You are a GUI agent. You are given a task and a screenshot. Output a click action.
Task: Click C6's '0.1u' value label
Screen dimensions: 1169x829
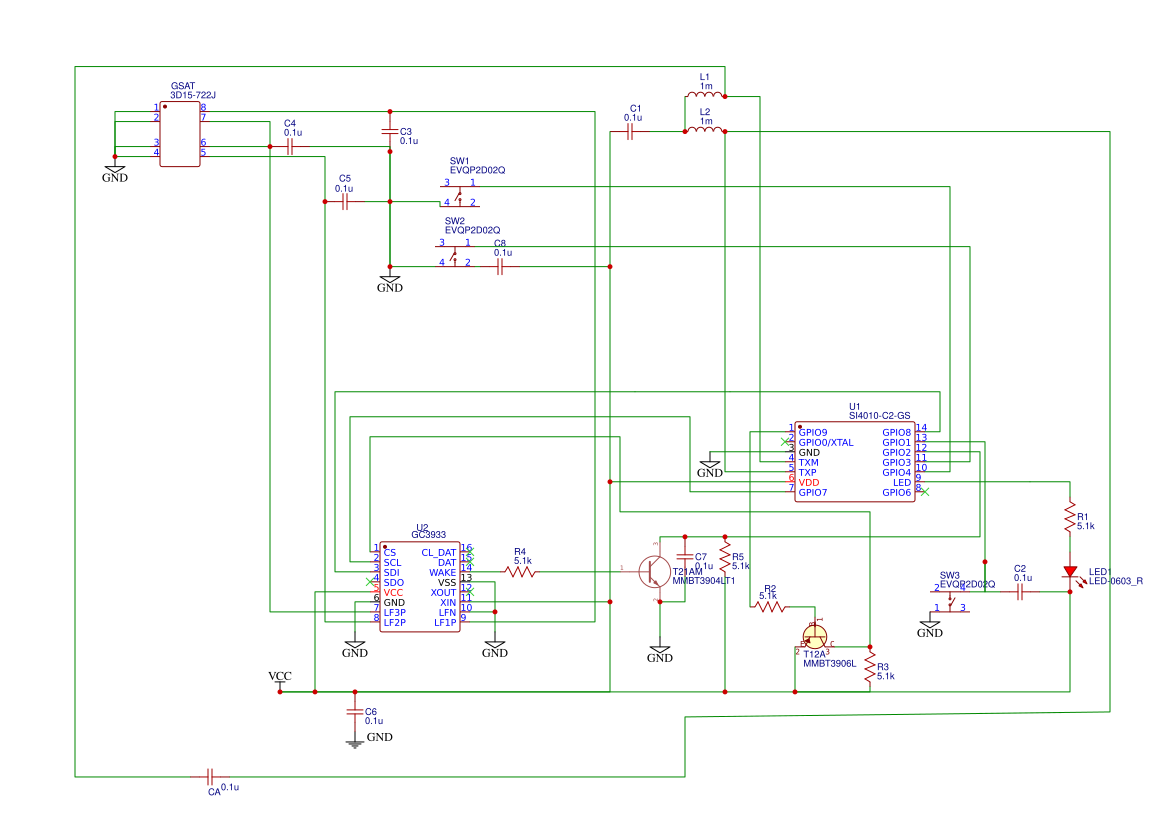[374, 721]
